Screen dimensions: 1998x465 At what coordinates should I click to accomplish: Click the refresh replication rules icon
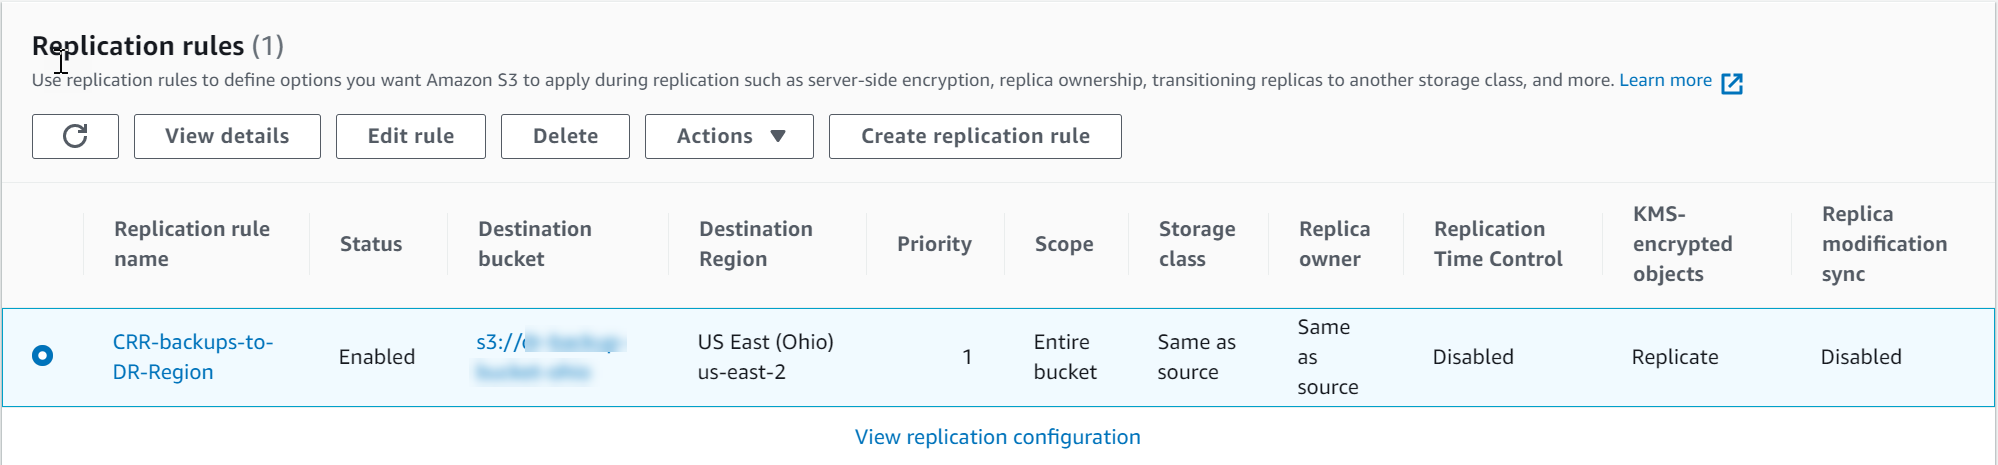coord(75,136)
